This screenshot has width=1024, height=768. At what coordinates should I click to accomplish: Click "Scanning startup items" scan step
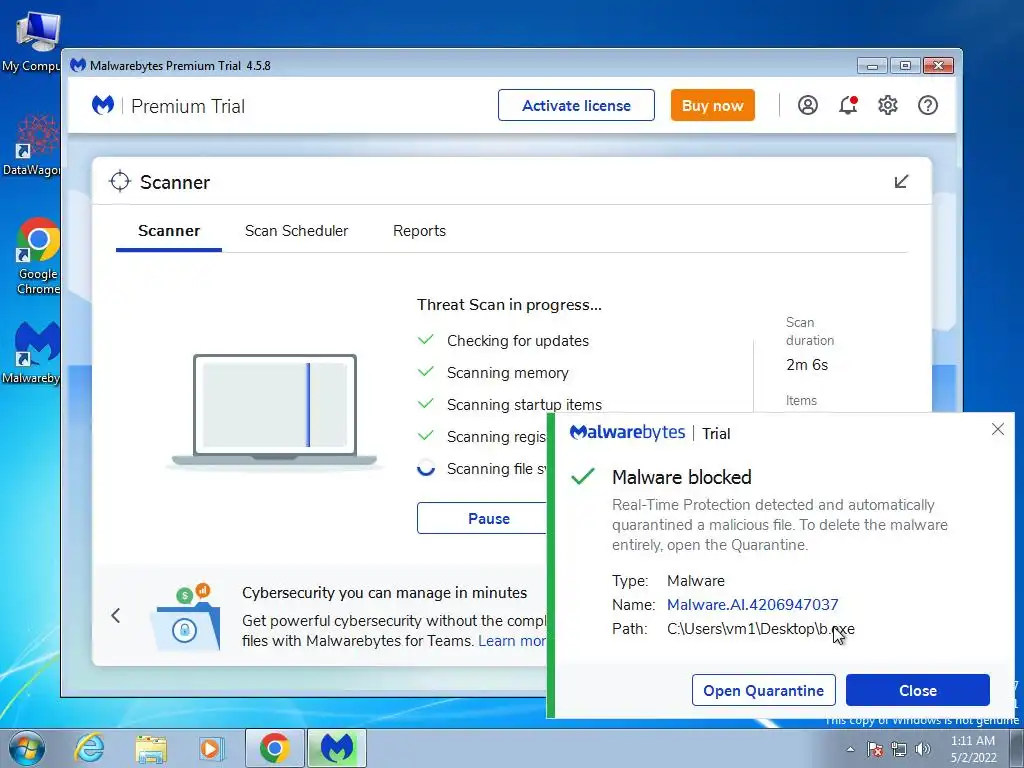pos(524,405)
